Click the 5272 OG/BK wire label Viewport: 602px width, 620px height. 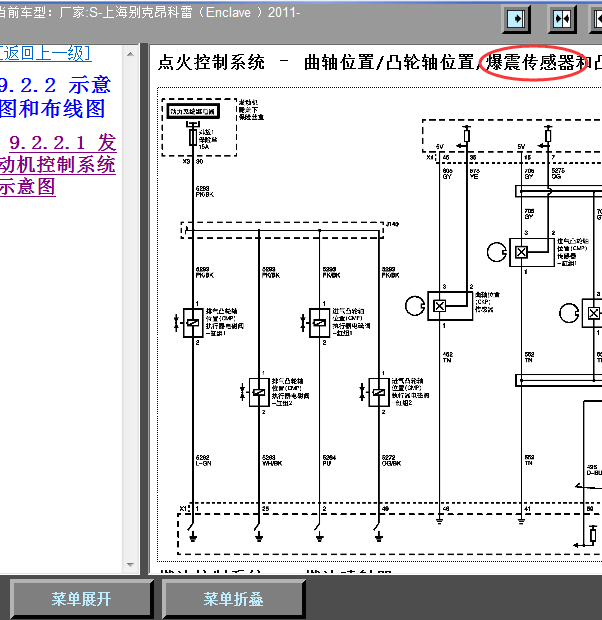tap(391, 460)
